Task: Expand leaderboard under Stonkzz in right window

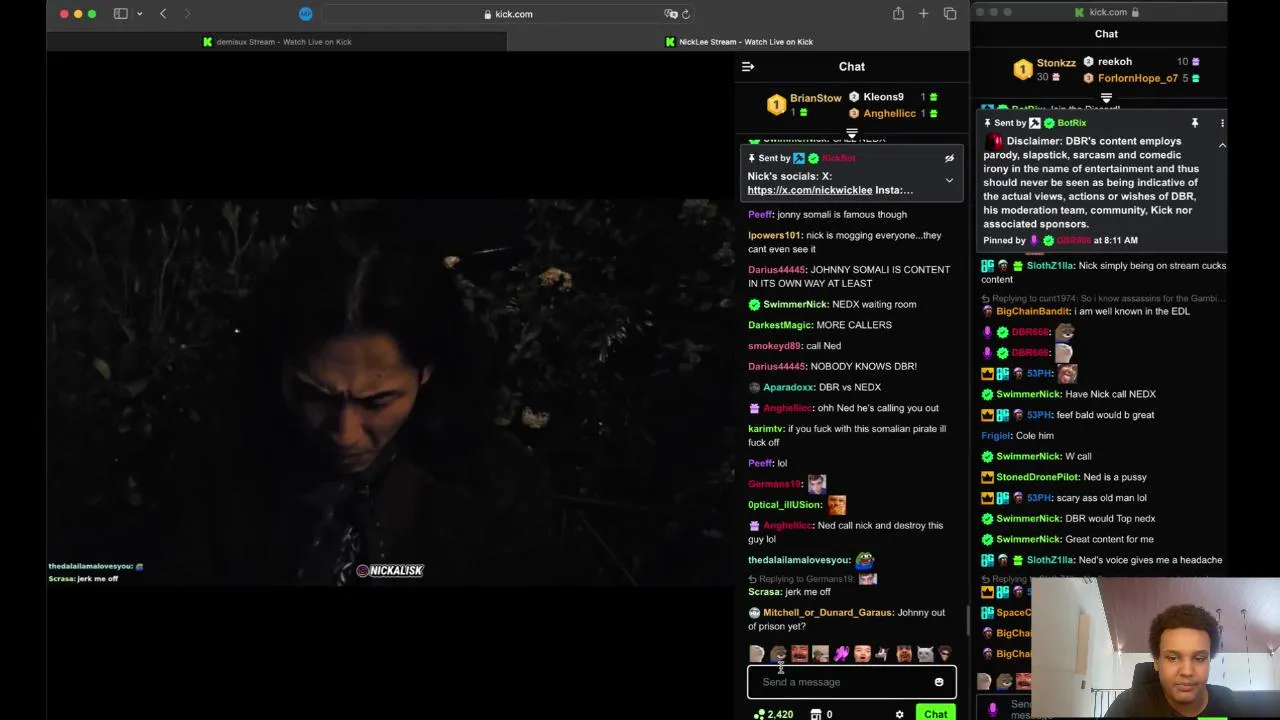Action: click(1106, 98)
